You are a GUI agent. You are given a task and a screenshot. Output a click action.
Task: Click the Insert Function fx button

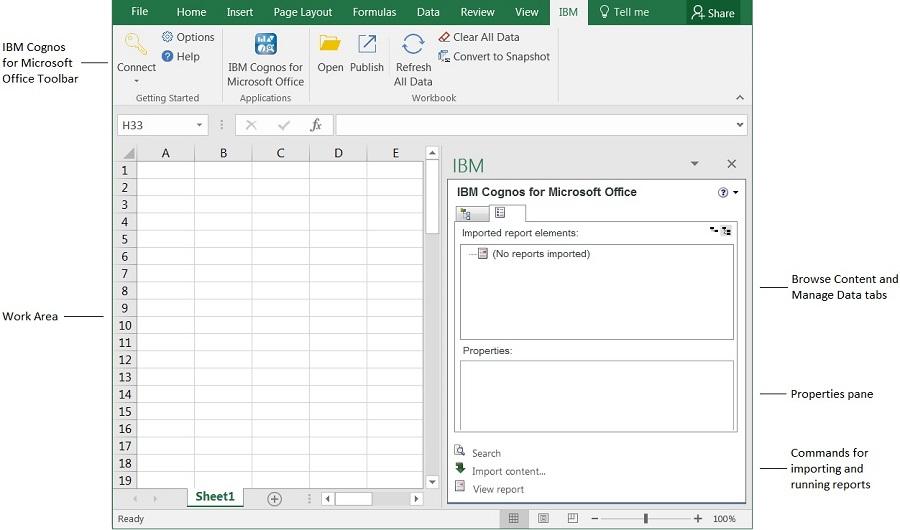click(x=316, y=125)
